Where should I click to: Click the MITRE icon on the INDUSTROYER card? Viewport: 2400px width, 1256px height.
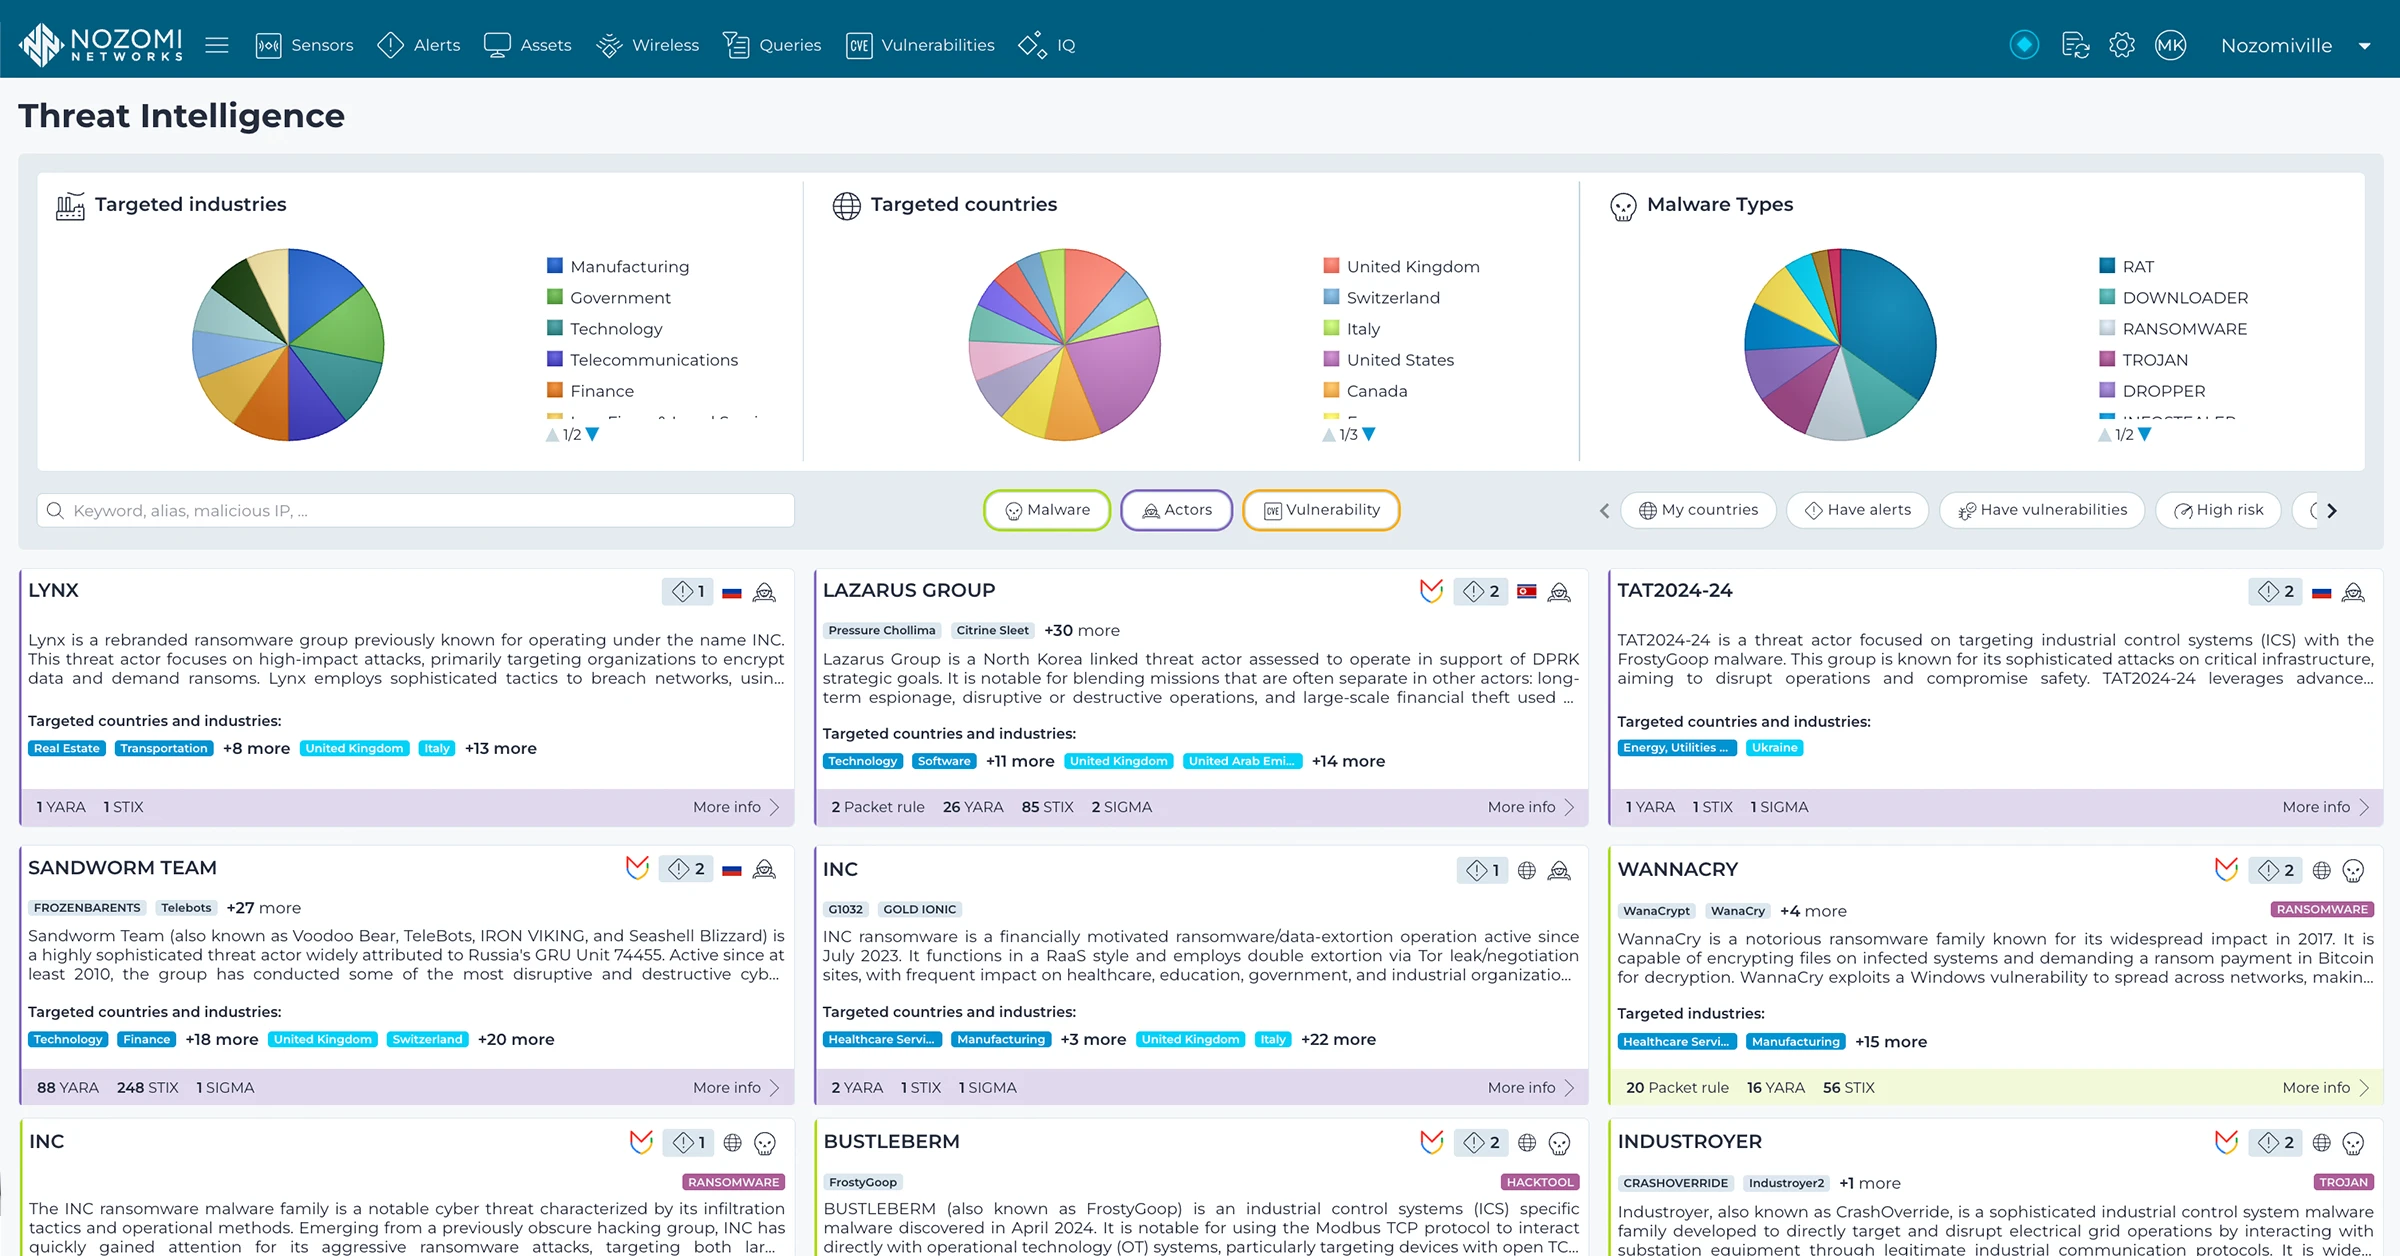click(x=2226, y=1142)
